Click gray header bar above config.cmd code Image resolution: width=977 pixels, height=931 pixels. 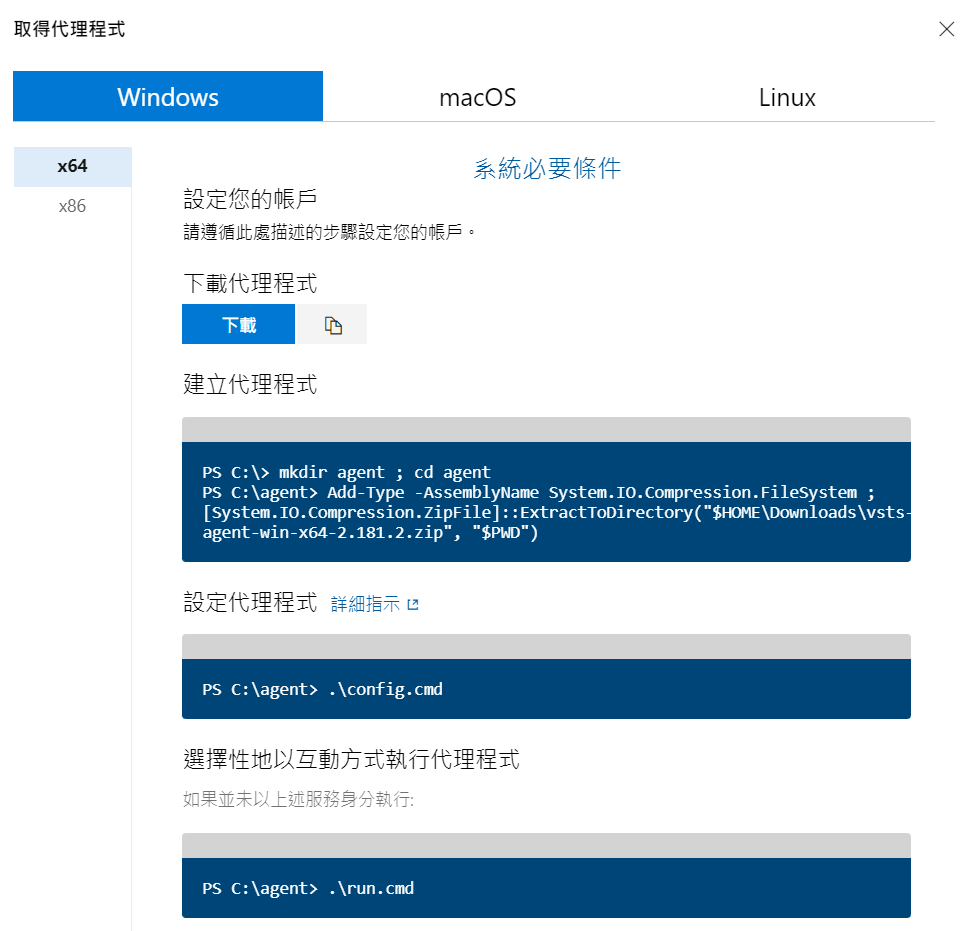(x=546, y=646)
